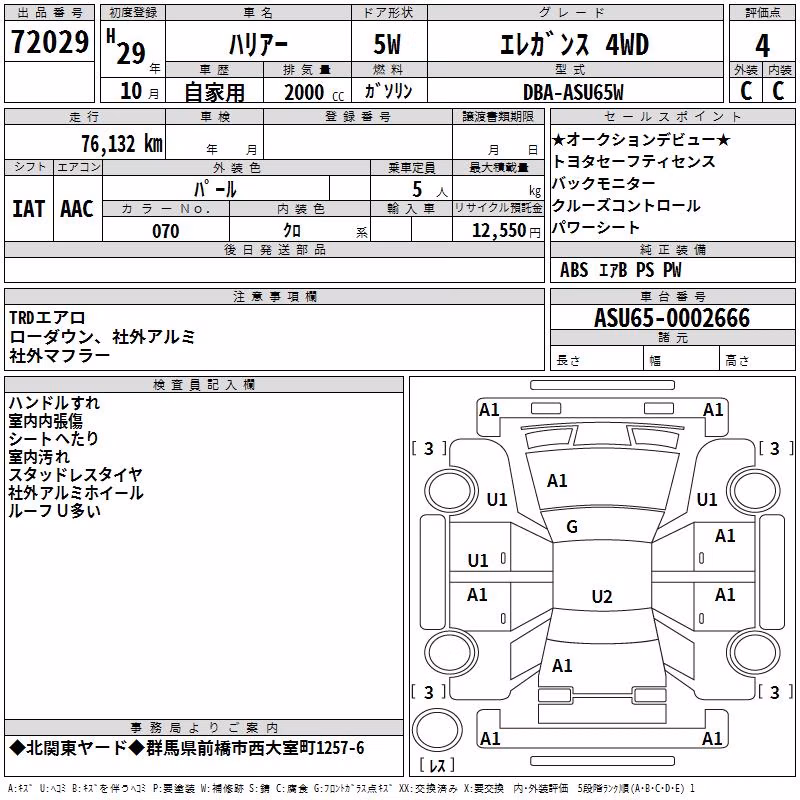
Task: Click the model code DBA-ASU65W
Action: coord(573,92)
